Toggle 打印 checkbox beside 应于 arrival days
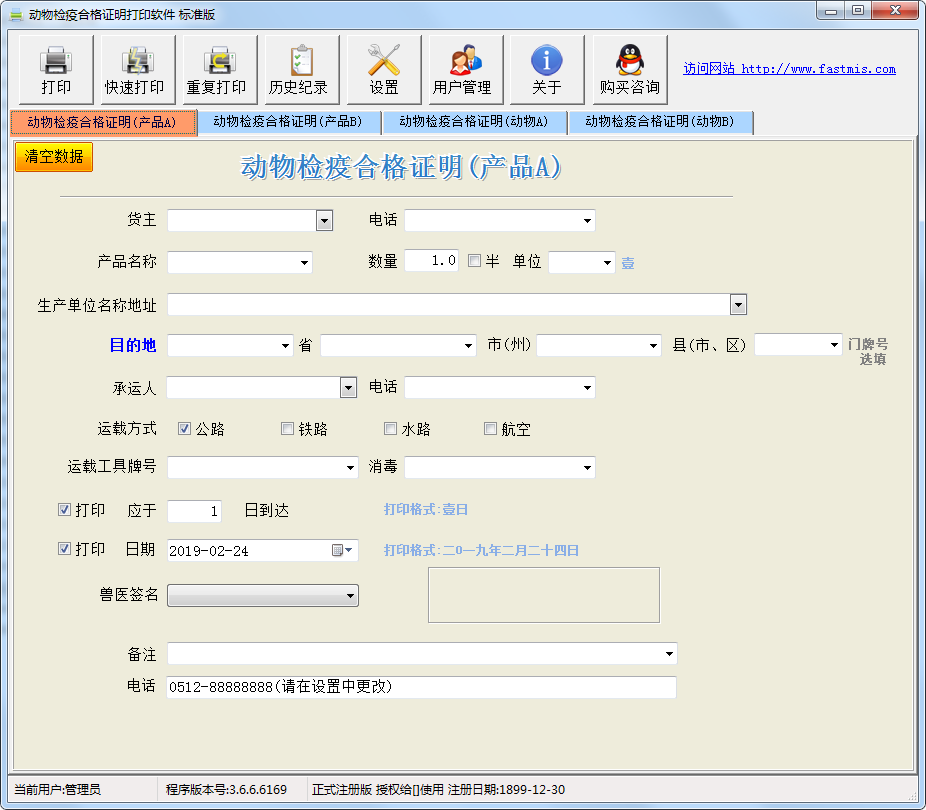Screen dimensions: 926x810 pos(64,509)
